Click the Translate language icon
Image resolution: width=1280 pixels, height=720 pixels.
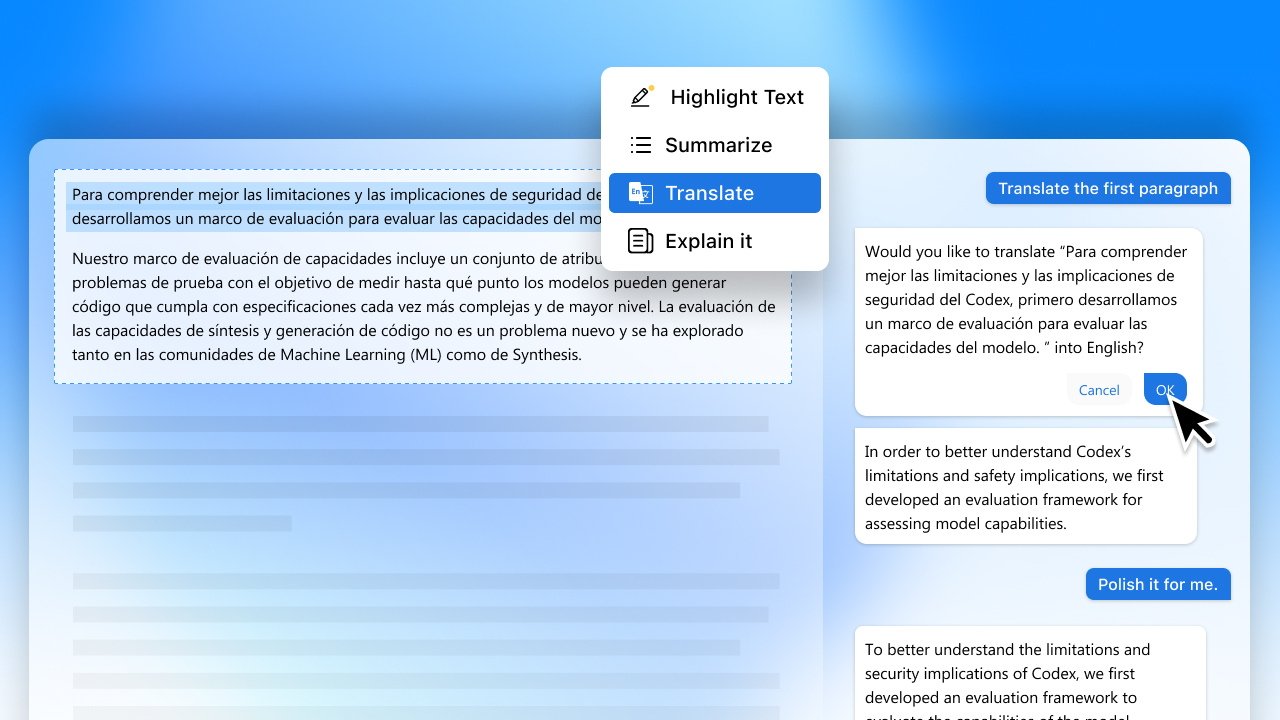(640, 193)
